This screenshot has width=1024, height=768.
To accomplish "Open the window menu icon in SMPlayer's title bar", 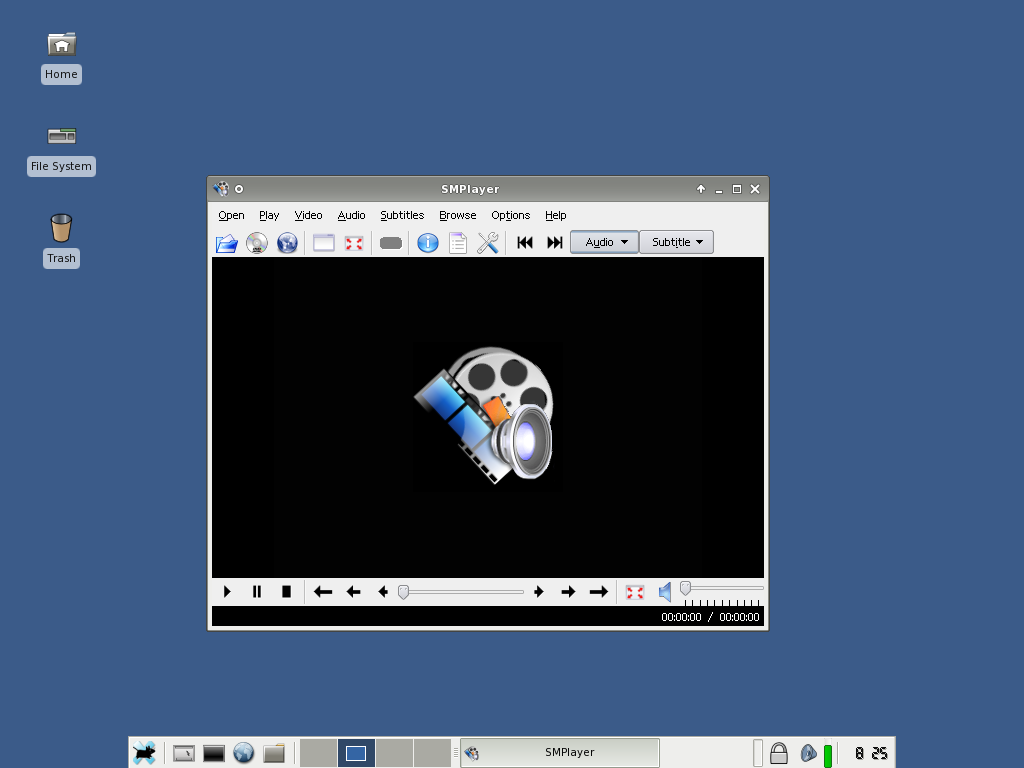I will pos(221,189).
